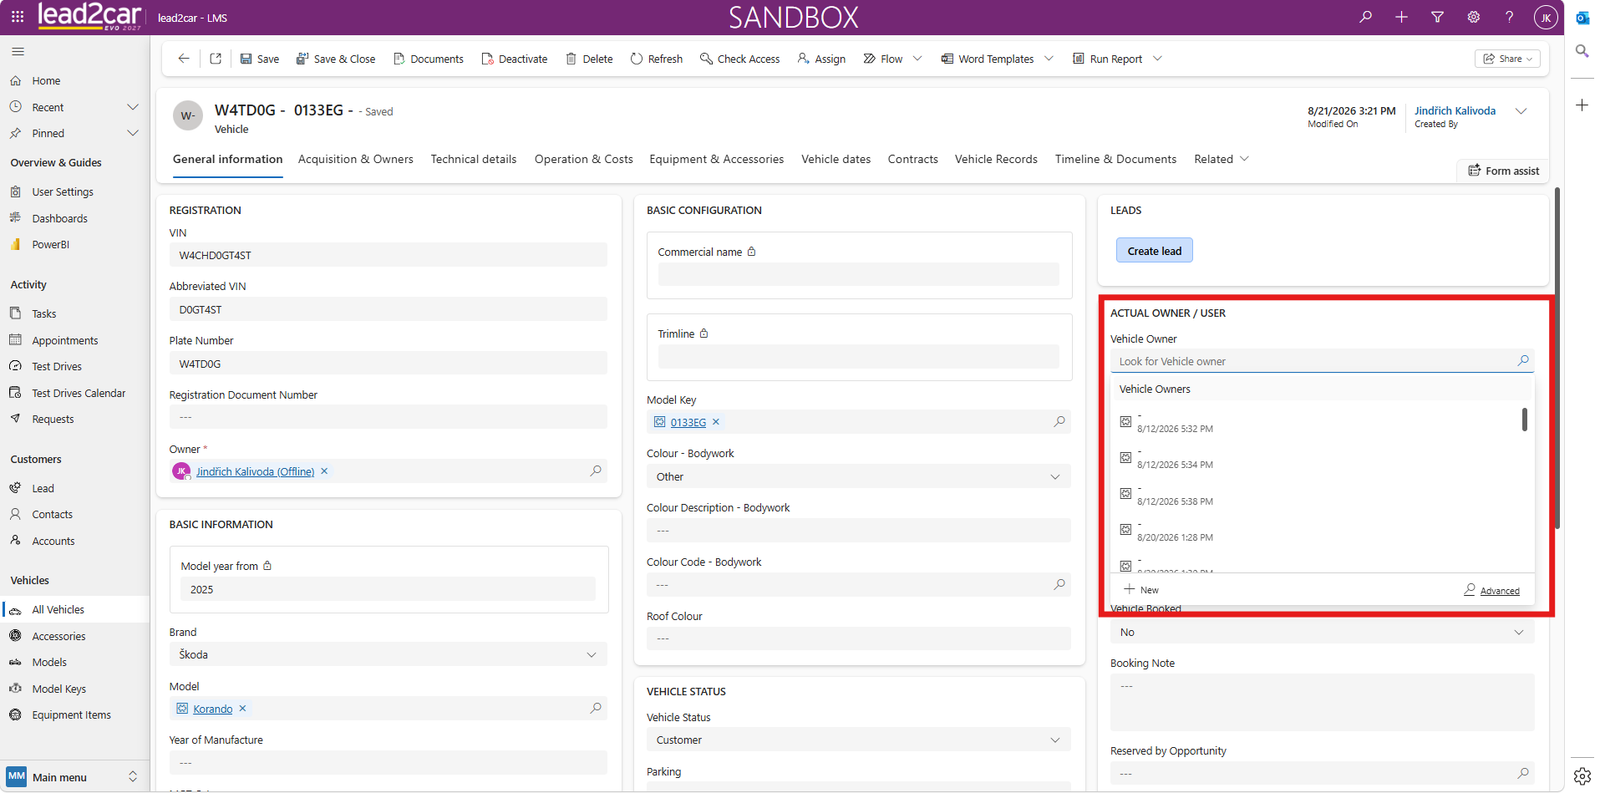Expand the Flow dropdown chevron
The image size is (1600, 794).
917,59
